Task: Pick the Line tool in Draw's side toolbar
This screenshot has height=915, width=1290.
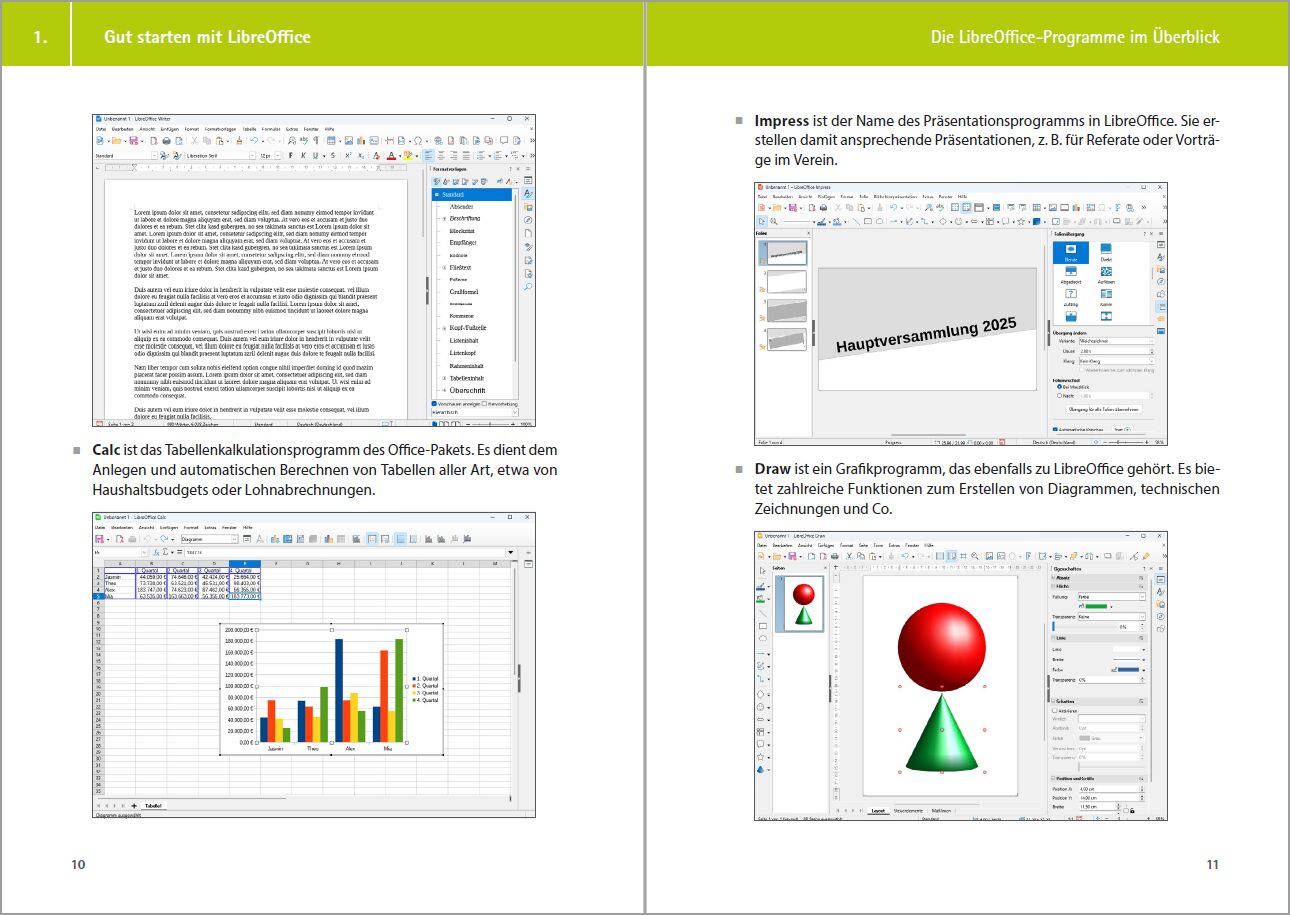Action: [x=763, y=613]
